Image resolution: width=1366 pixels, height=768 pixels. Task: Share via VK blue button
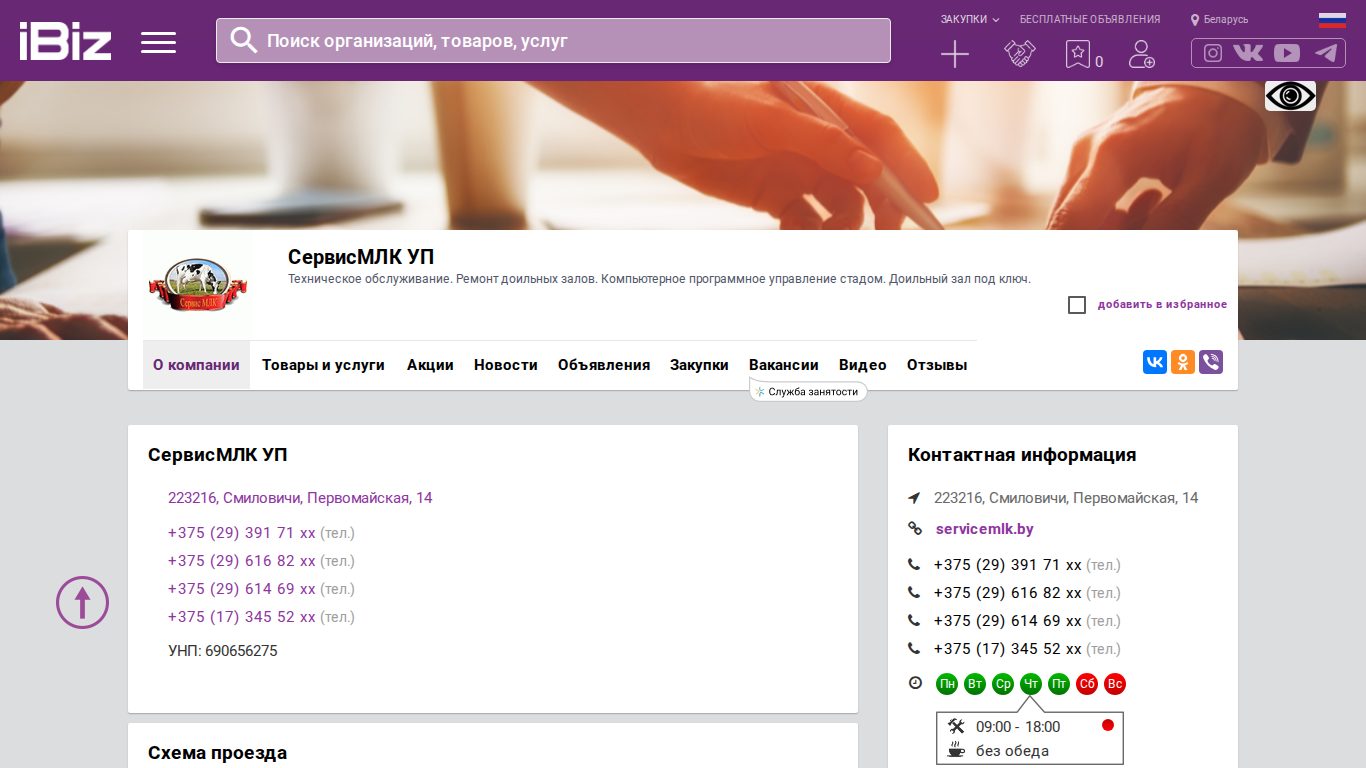click(1155, 362)
